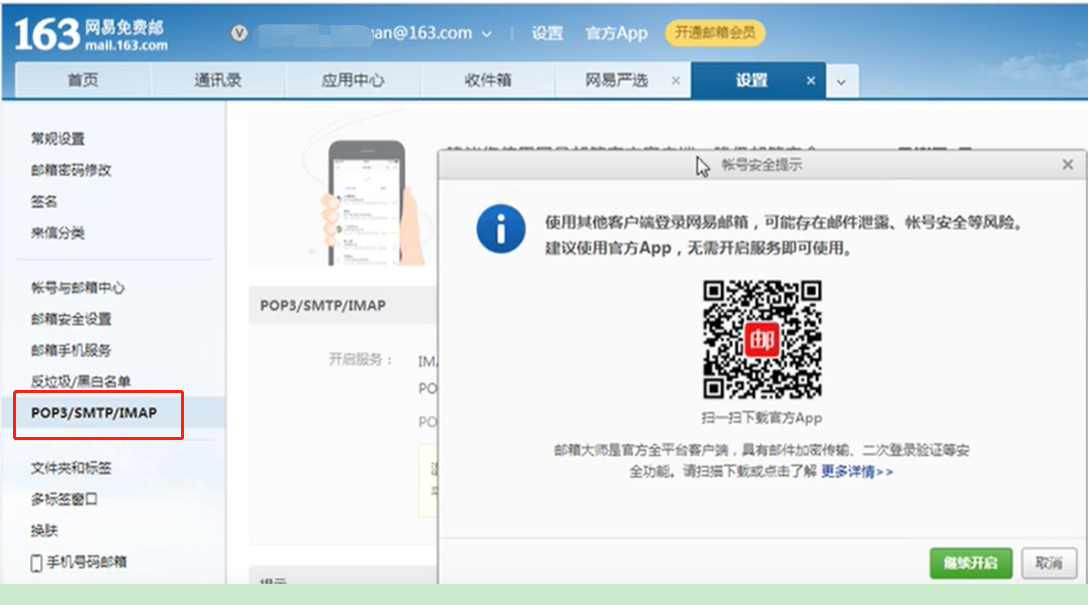Open 官方App link in header
The image size is (1088, 605).
point(616,33)
